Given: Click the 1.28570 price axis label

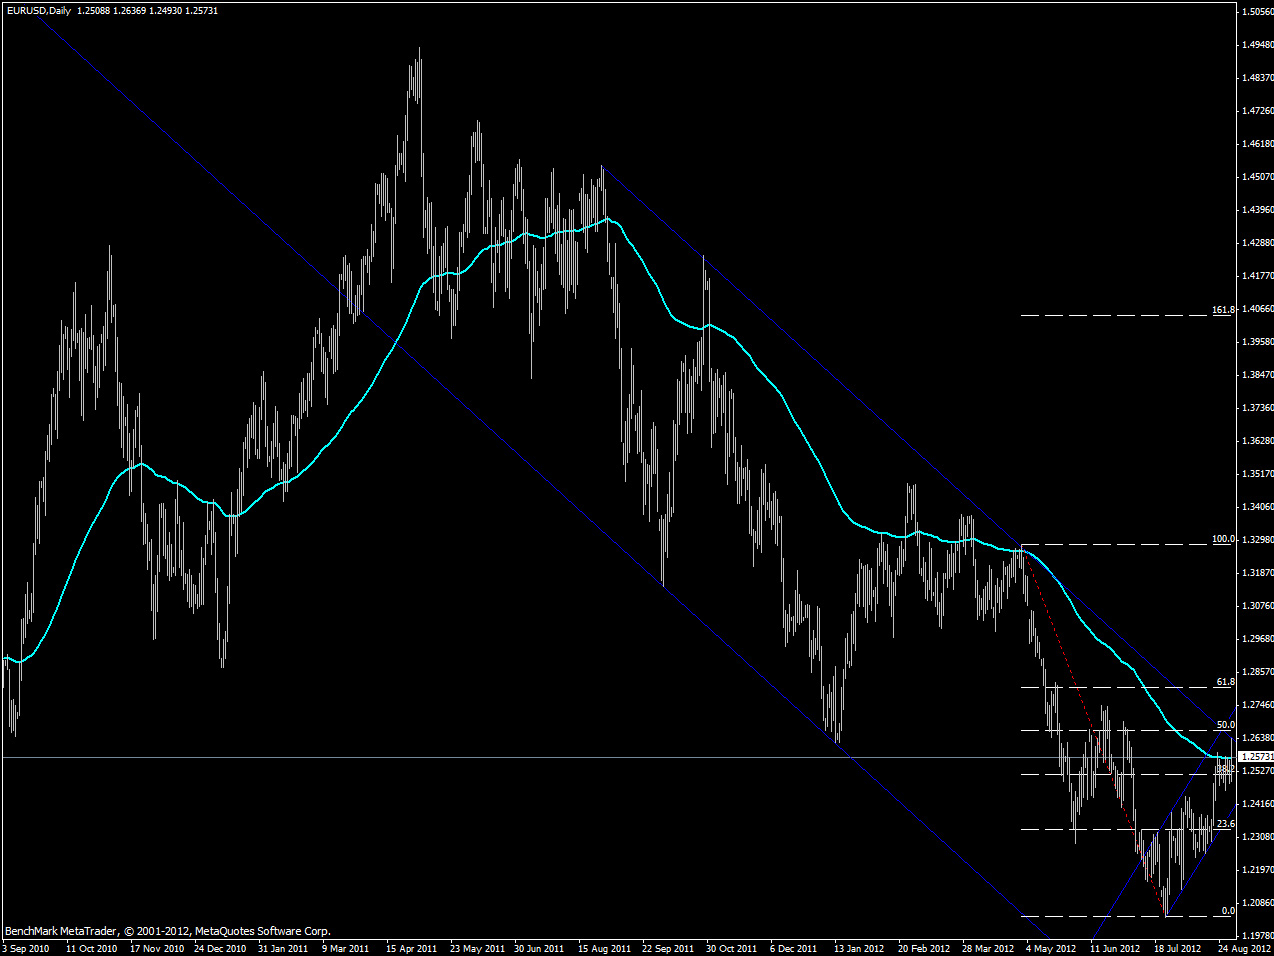Looking at the screenshot, I should (1257, 672).
